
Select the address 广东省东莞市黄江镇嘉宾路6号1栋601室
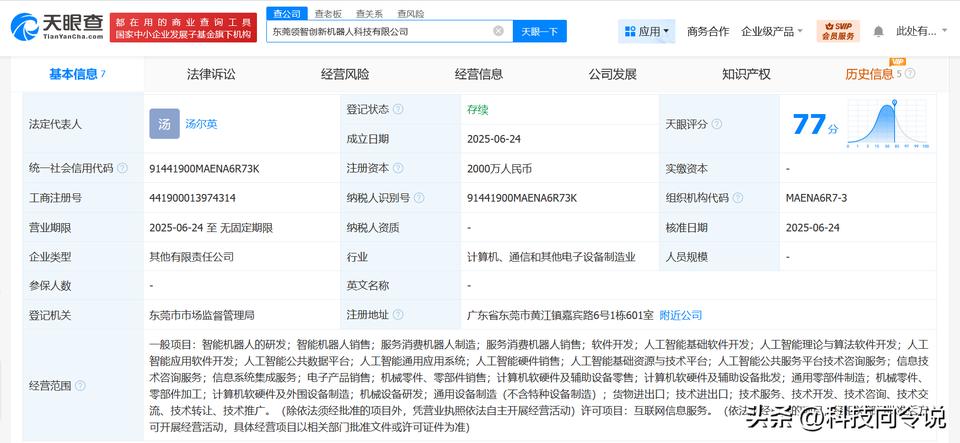560,315
